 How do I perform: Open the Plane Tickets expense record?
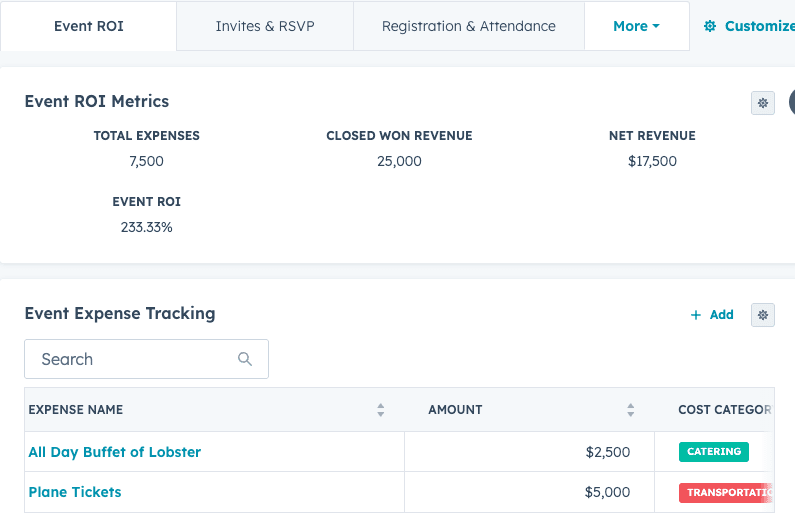point(75,492)
